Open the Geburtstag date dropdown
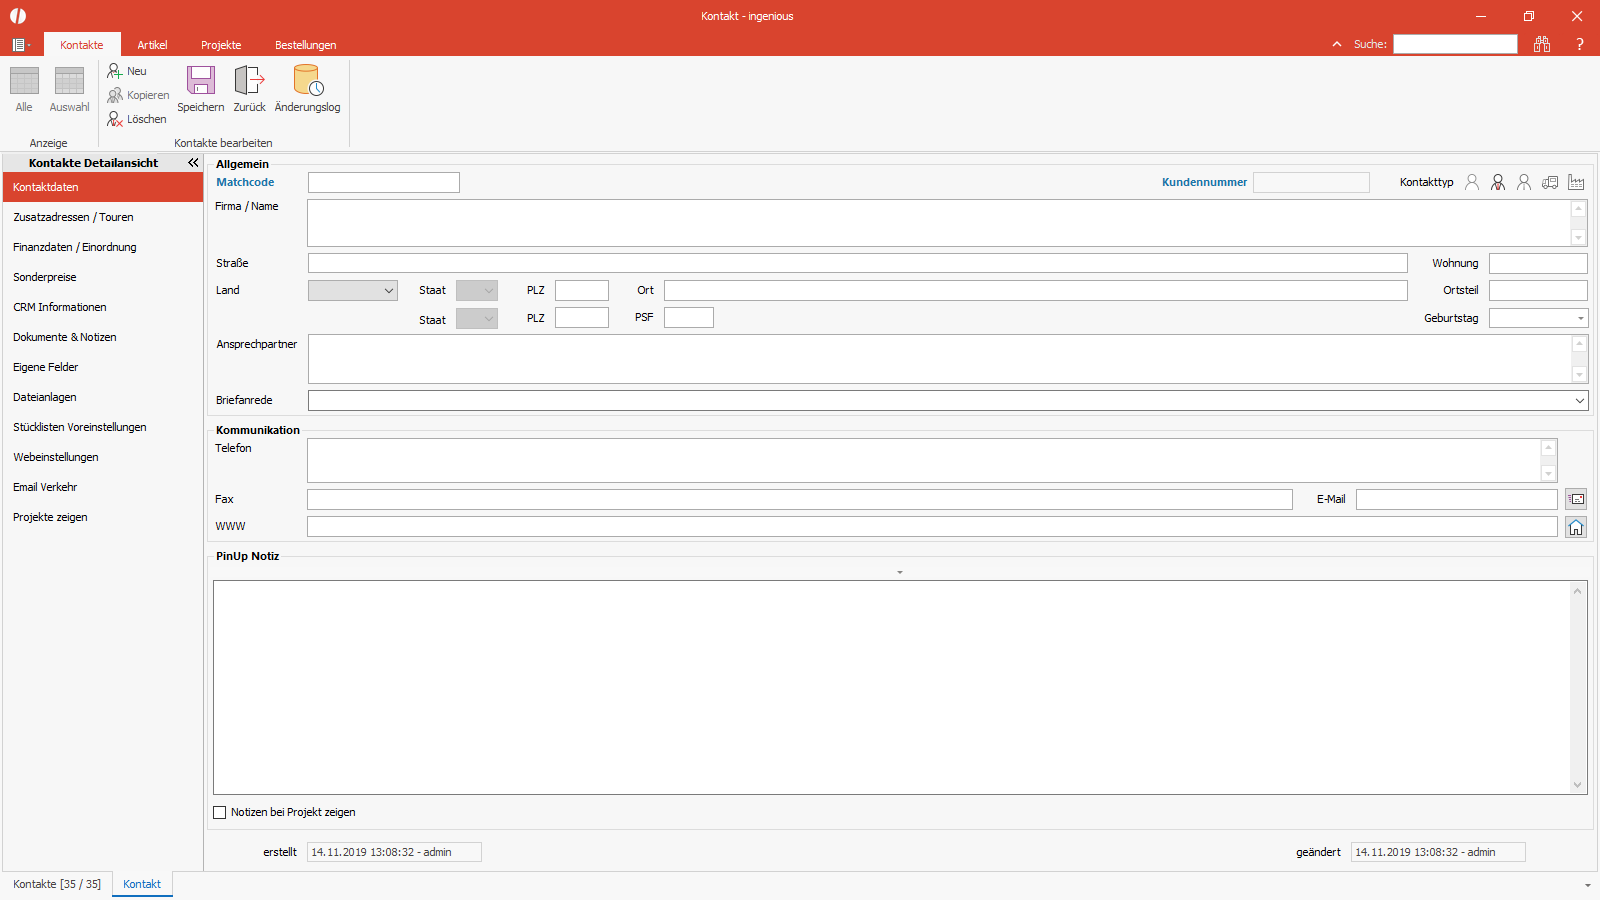This screenshot has width=1600, height=900. pyautogui.click(x=1581, y=319)
